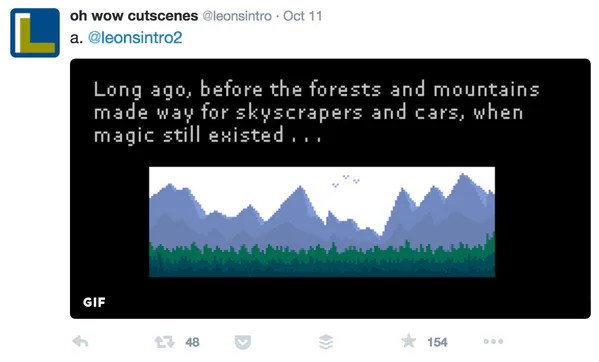The width and height of the screenshot is (599, 362).
Task: Open the blue and gold L profile avatar
Action: point(35,33)
